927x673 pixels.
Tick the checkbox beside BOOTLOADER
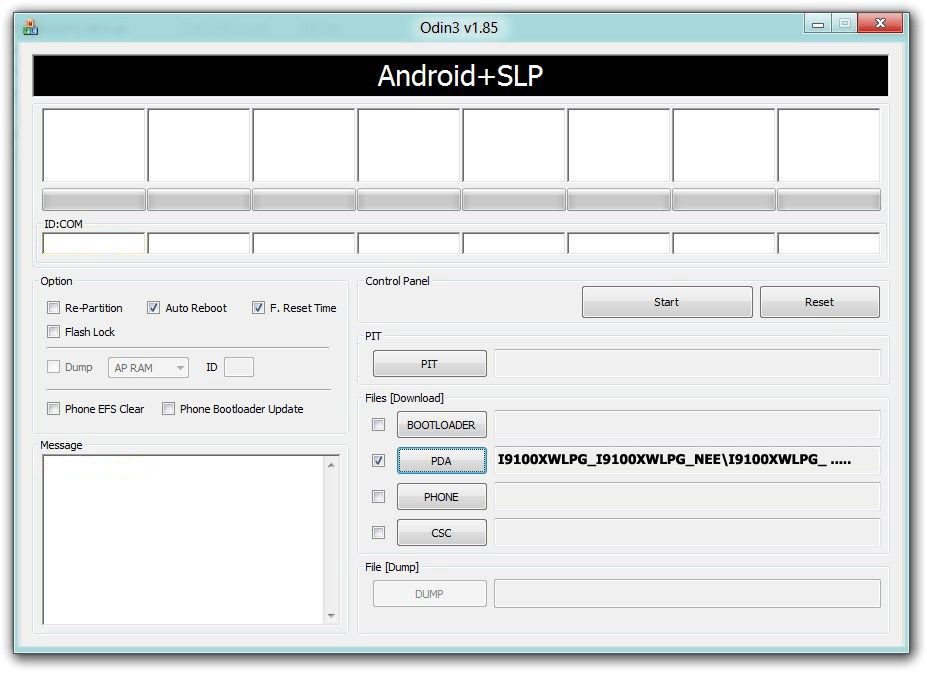pyautogui.click(x=378, y=425)
